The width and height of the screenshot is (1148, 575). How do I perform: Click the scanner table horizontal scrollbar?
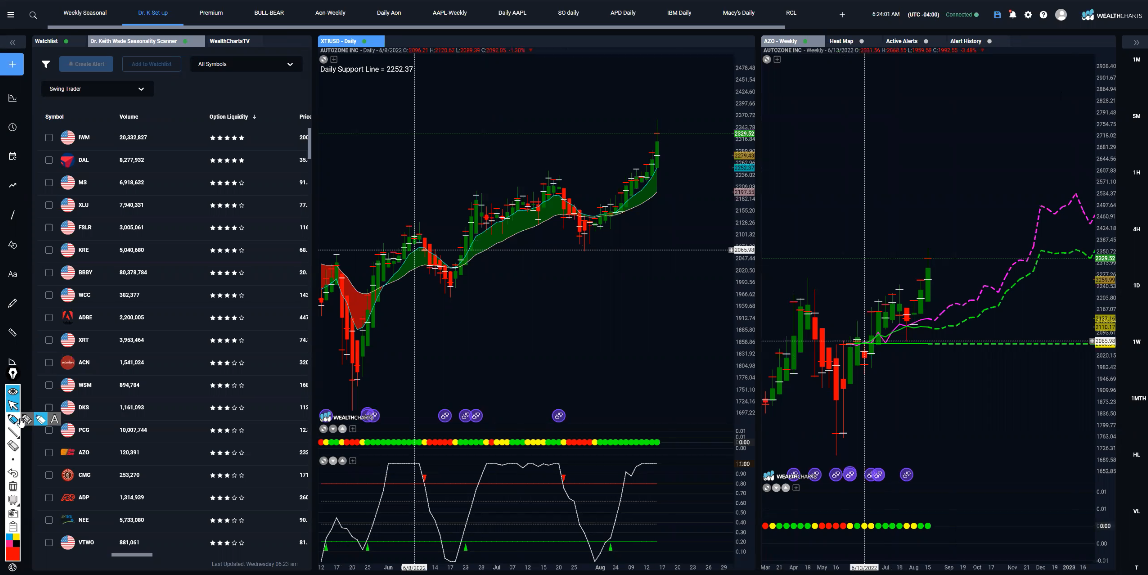(132, 554)
